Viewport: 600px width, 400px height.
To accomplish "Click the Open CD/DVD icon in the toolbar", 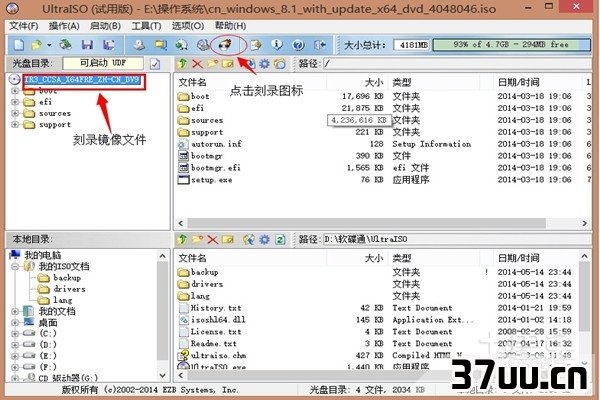I will (x=65, y=45).
